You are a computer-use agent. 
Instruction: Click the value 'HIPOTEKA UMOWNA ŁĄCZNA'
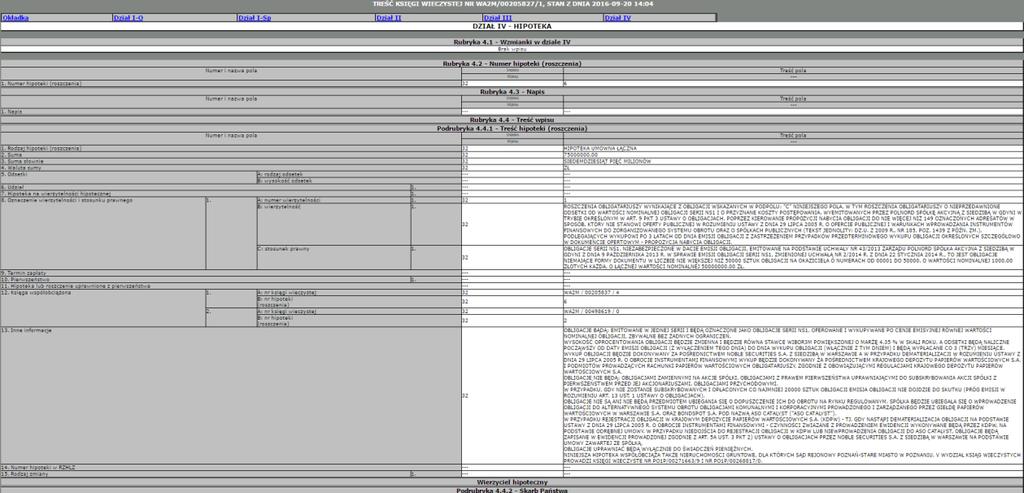click(600, 148)
